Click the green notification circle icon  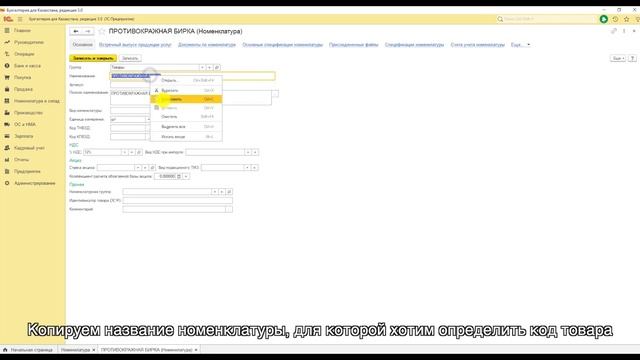pyautogui.click(x=604, y=19)
